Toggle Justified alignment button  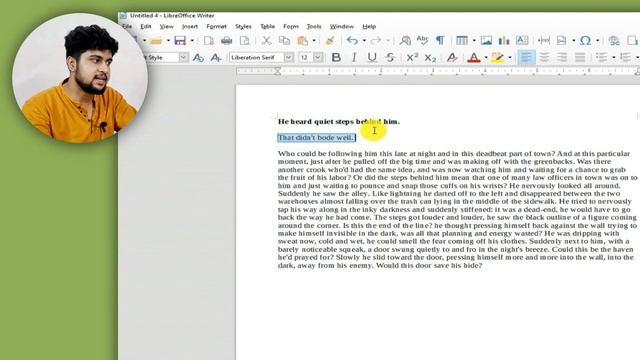tap(580, 58)
